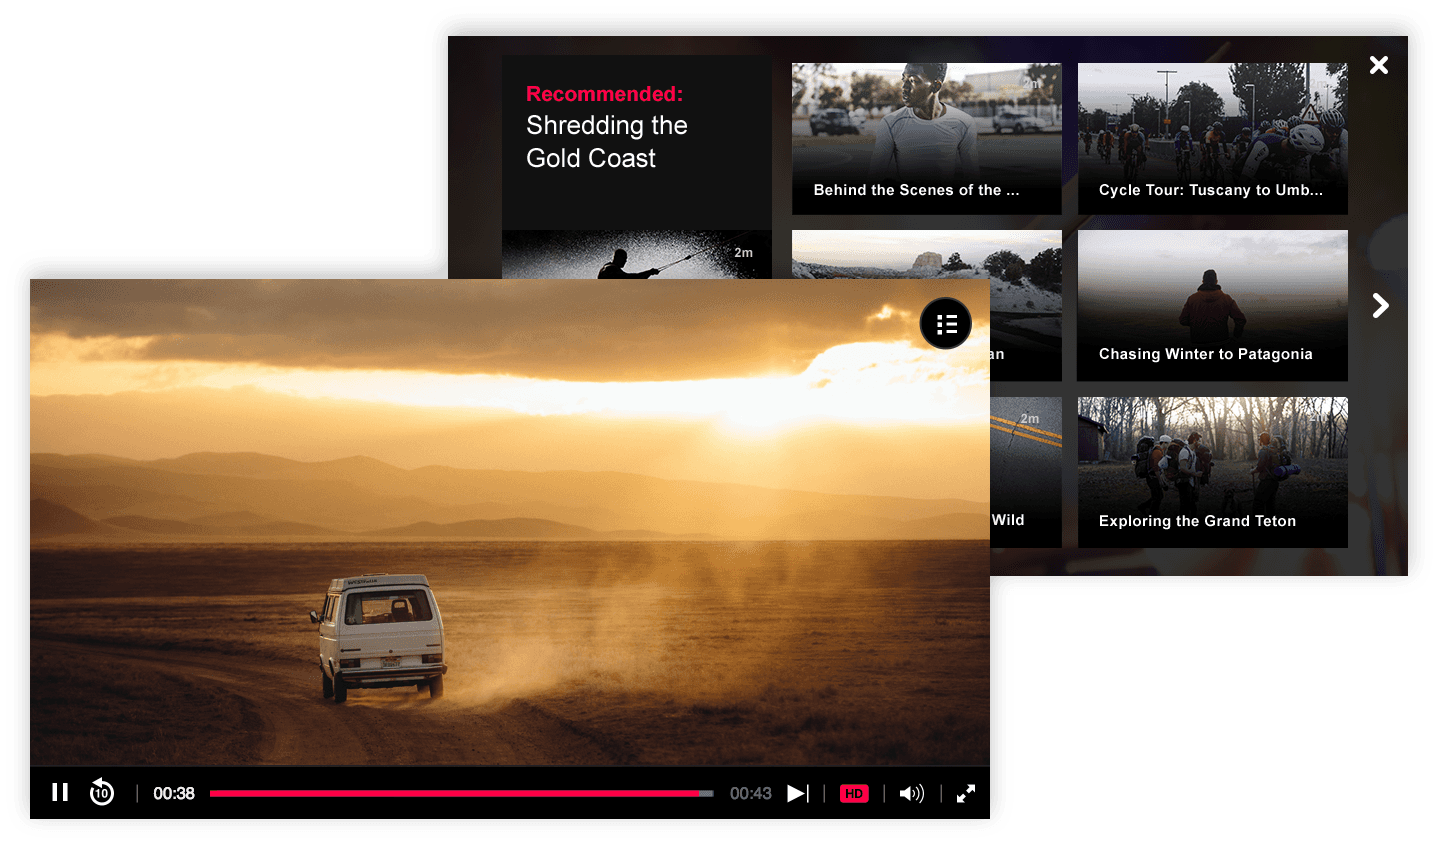Toggle HD quality badge
This screenshot has height=844, width=1439.
pyautogui.click(x=854, y=793)
